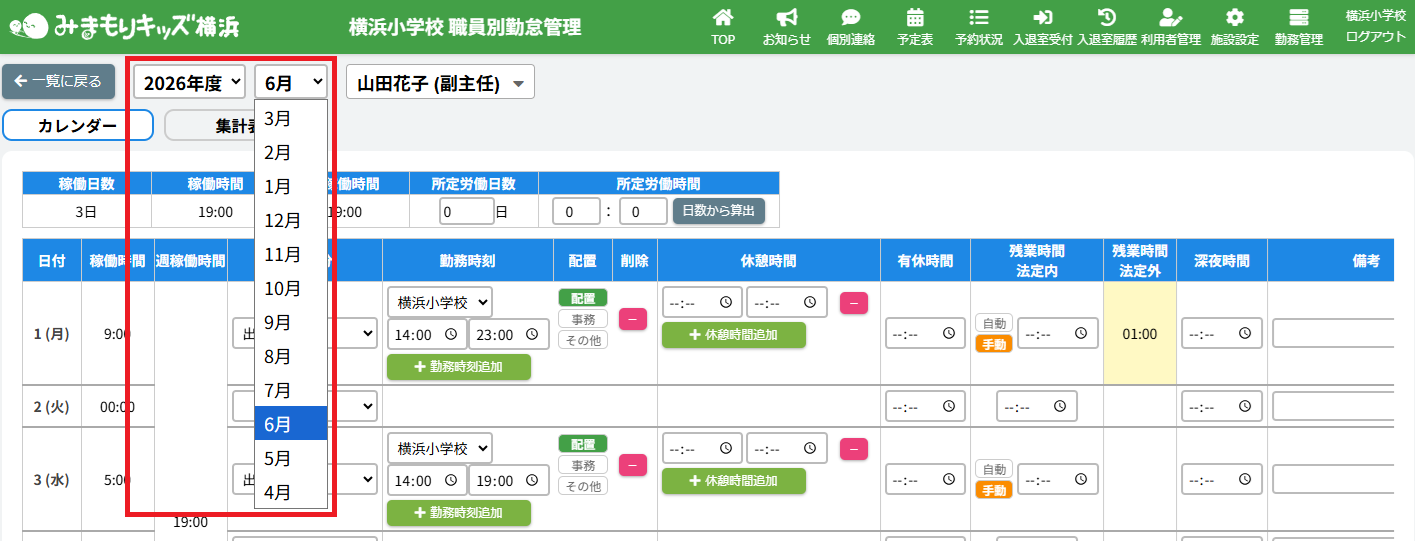This screenshot has height=541, width=1415.
Task: Select 9月 from the month list
Action: point(291,322)
